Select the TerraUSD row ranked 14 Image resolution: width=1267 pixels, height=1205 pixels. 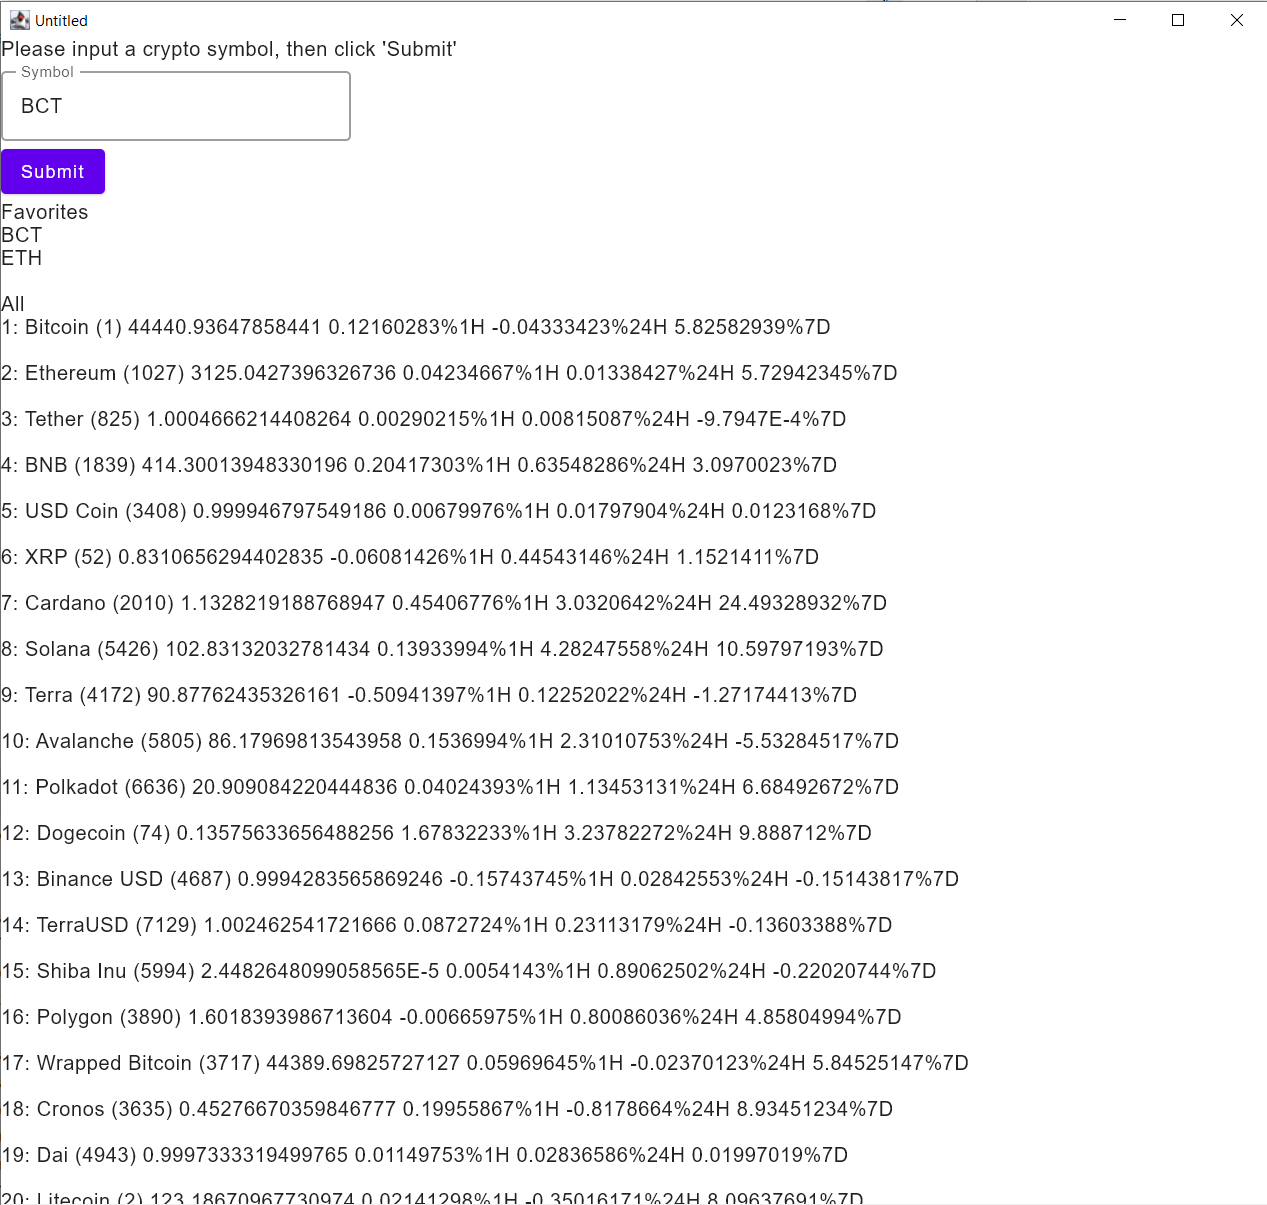click(x=447, y=925)
